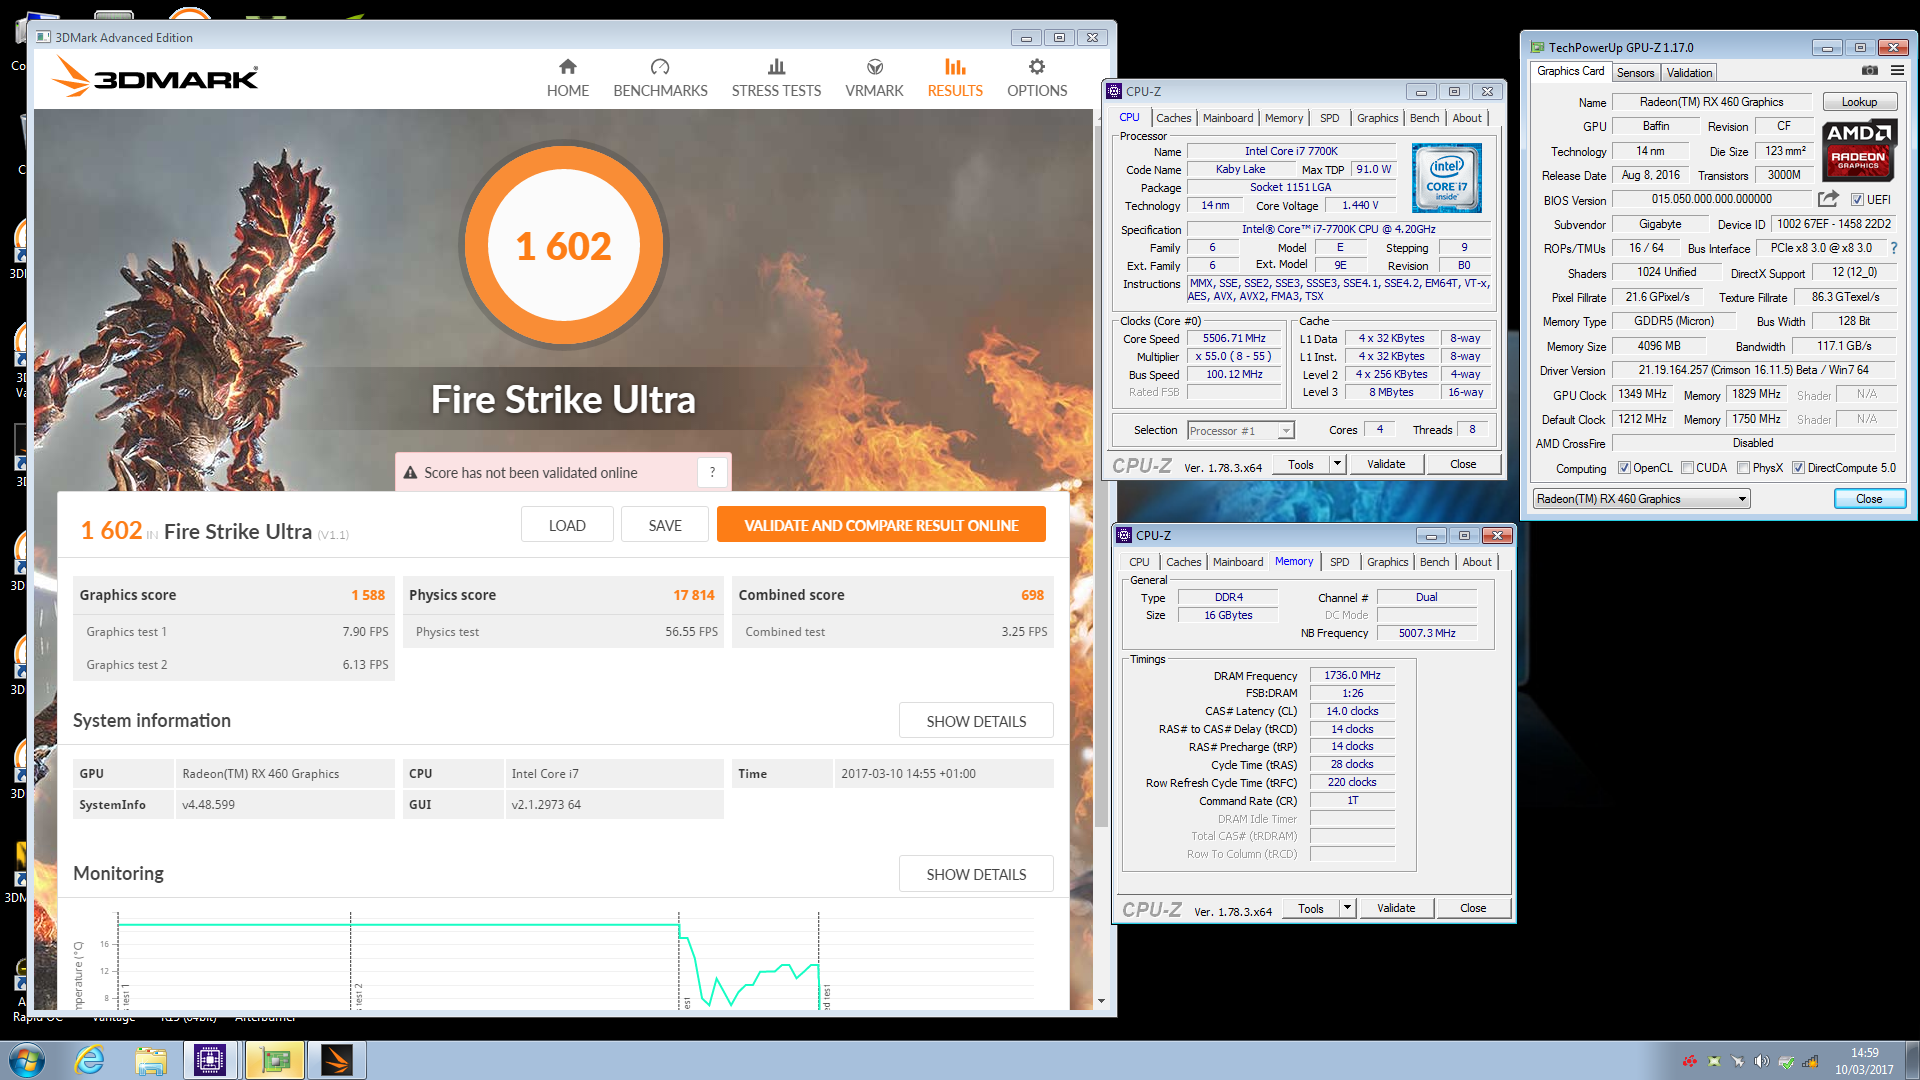Screen dimensions: 1920x1080
Task: Click Lookup button in GPU-Z
Action: coord(1859,102)
